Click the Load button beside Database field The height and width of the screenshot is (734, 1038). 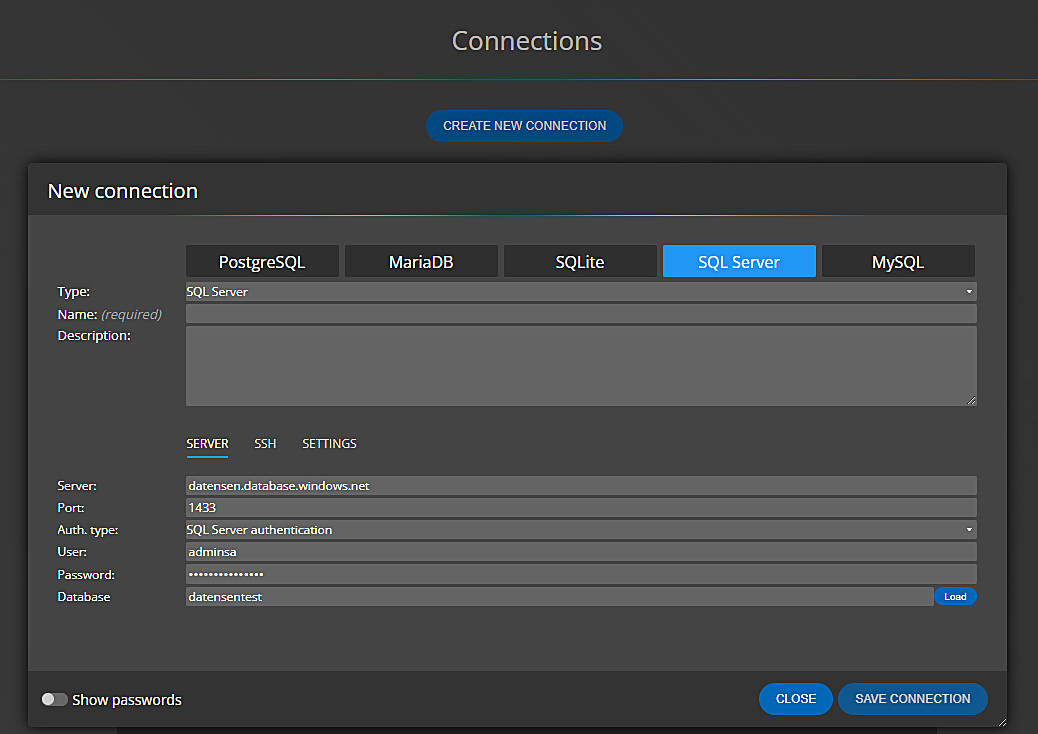tap(955, 596)
